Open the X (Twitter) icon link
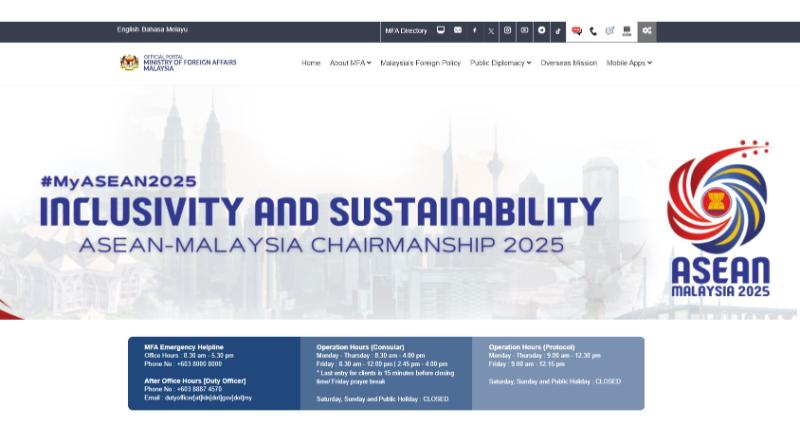Image resolution: width=800 pixels, height=445 pixels. [x=491, y=31]
